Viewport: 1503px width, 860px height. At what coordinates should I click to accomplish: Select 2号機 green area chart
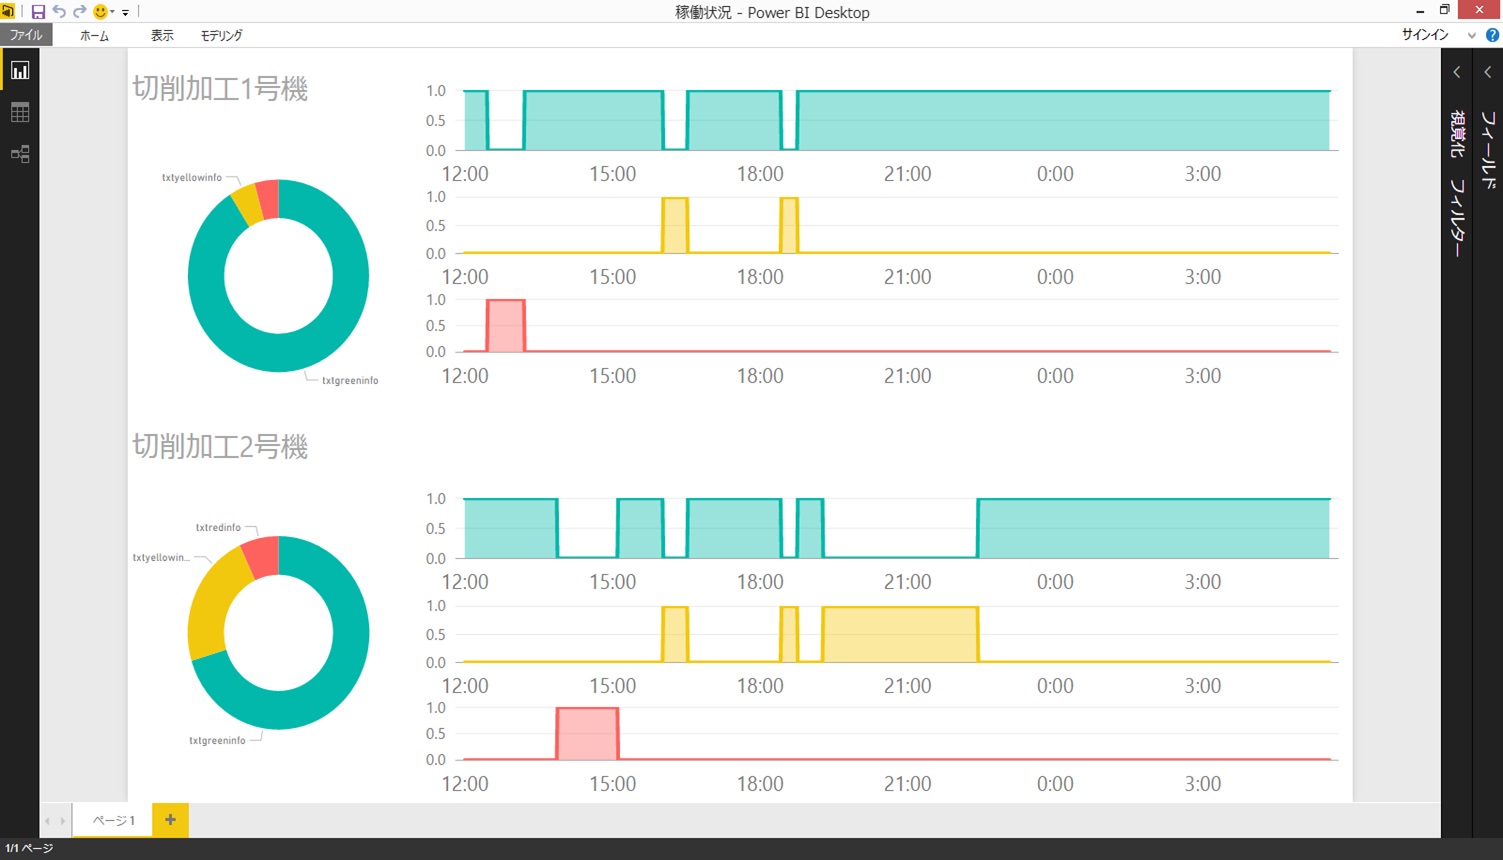tap(897, 529)
